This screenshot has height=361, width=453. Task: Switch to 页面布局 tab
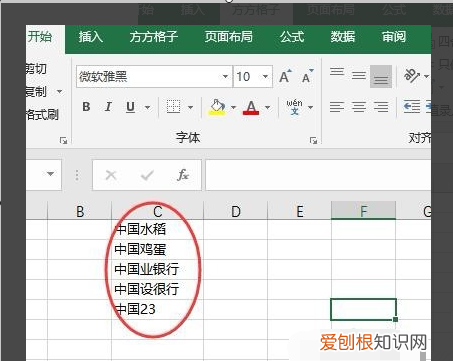point(229,37)
